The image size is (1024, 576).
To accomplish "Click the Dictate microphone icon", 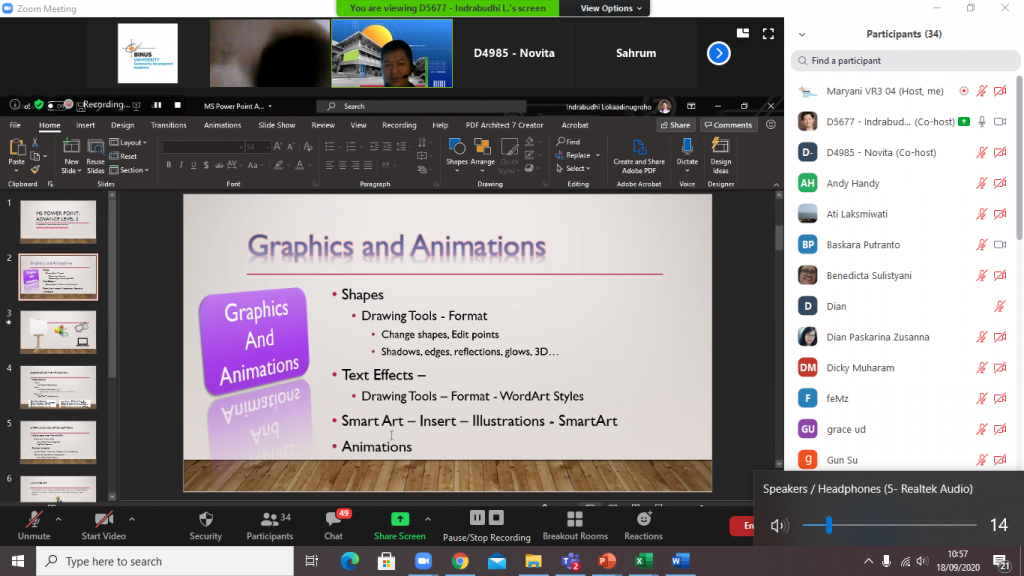I will [x=687, y=146].
